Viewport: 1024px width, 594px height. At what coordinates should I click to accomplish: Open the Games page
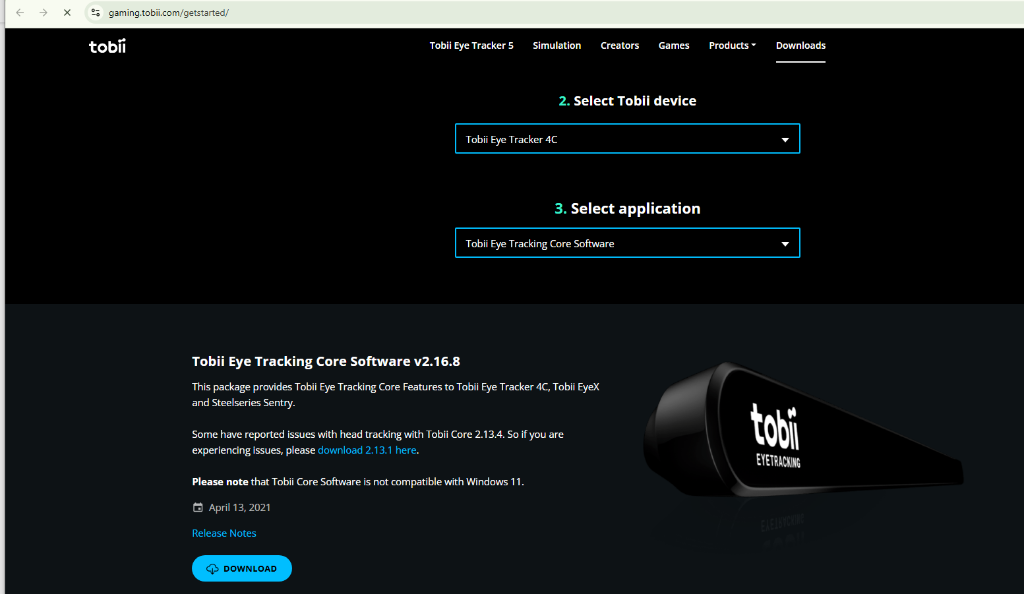tap(673, 46)
